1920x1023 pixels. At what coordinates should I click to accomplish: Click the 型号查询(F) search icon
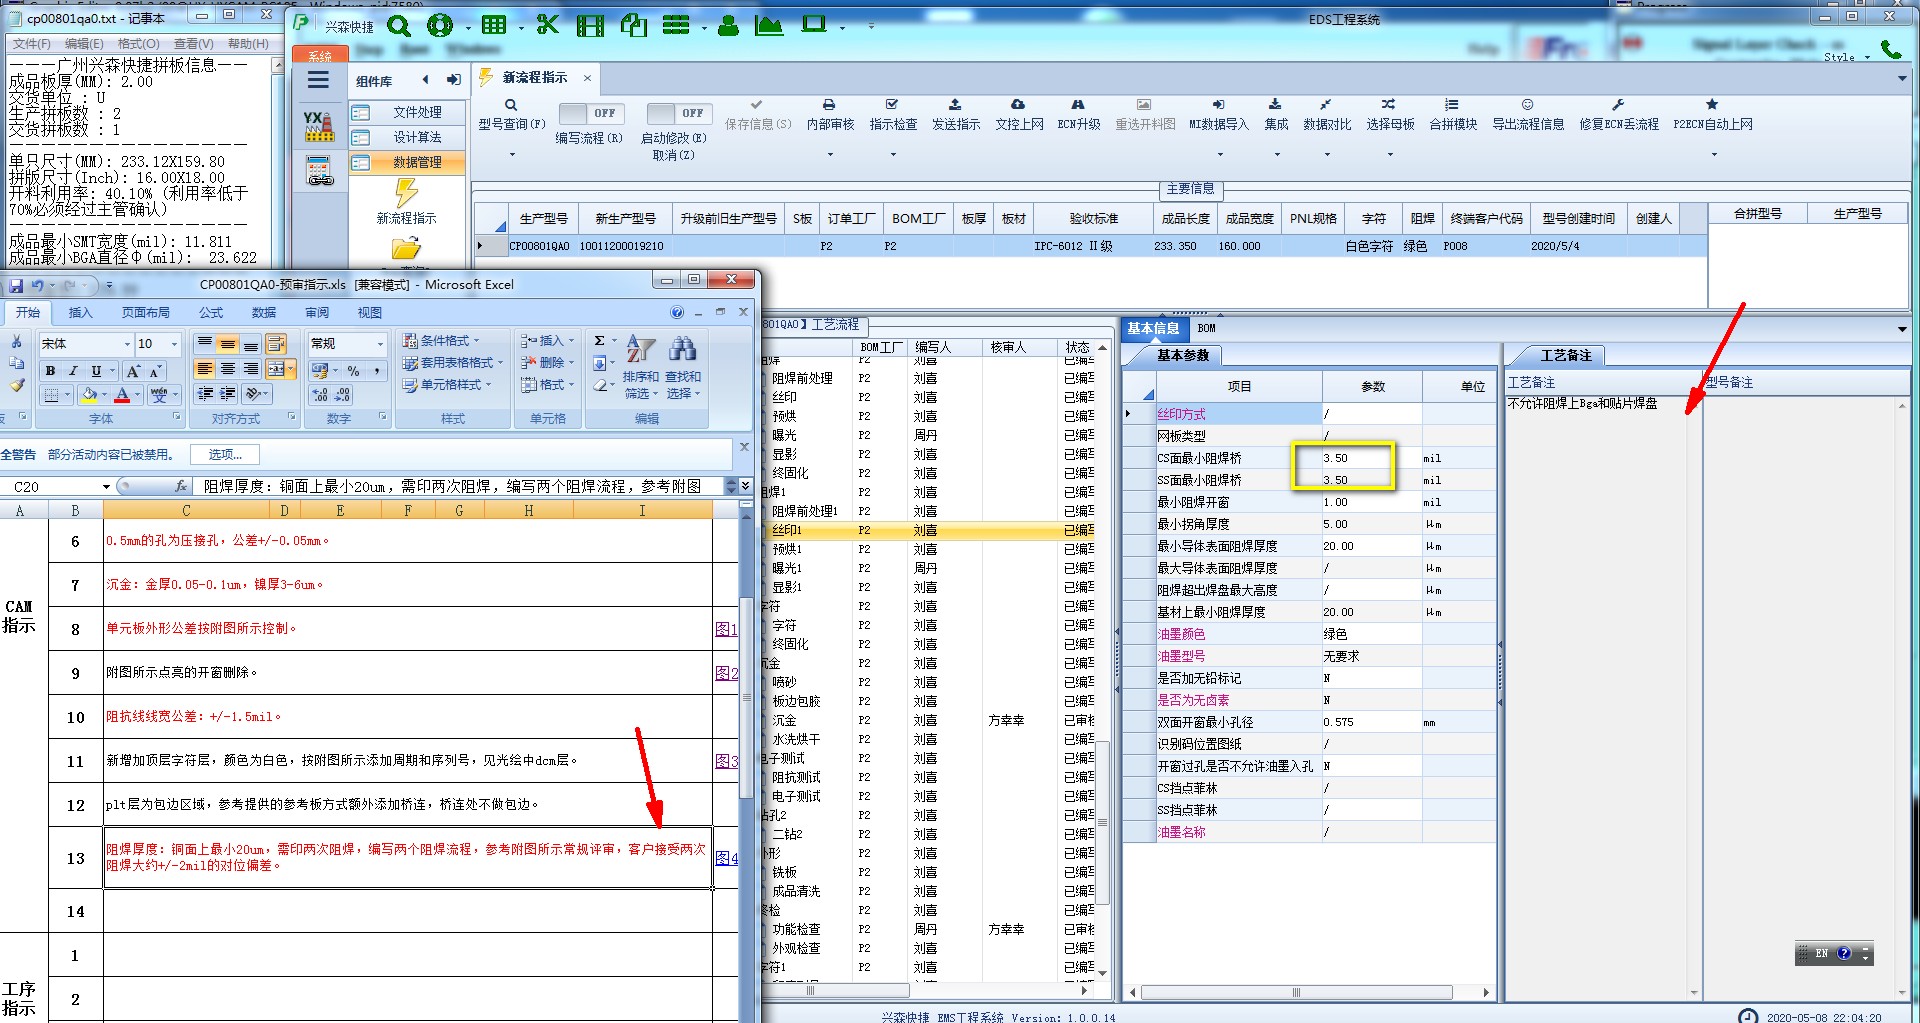click(x=511, y=104)
